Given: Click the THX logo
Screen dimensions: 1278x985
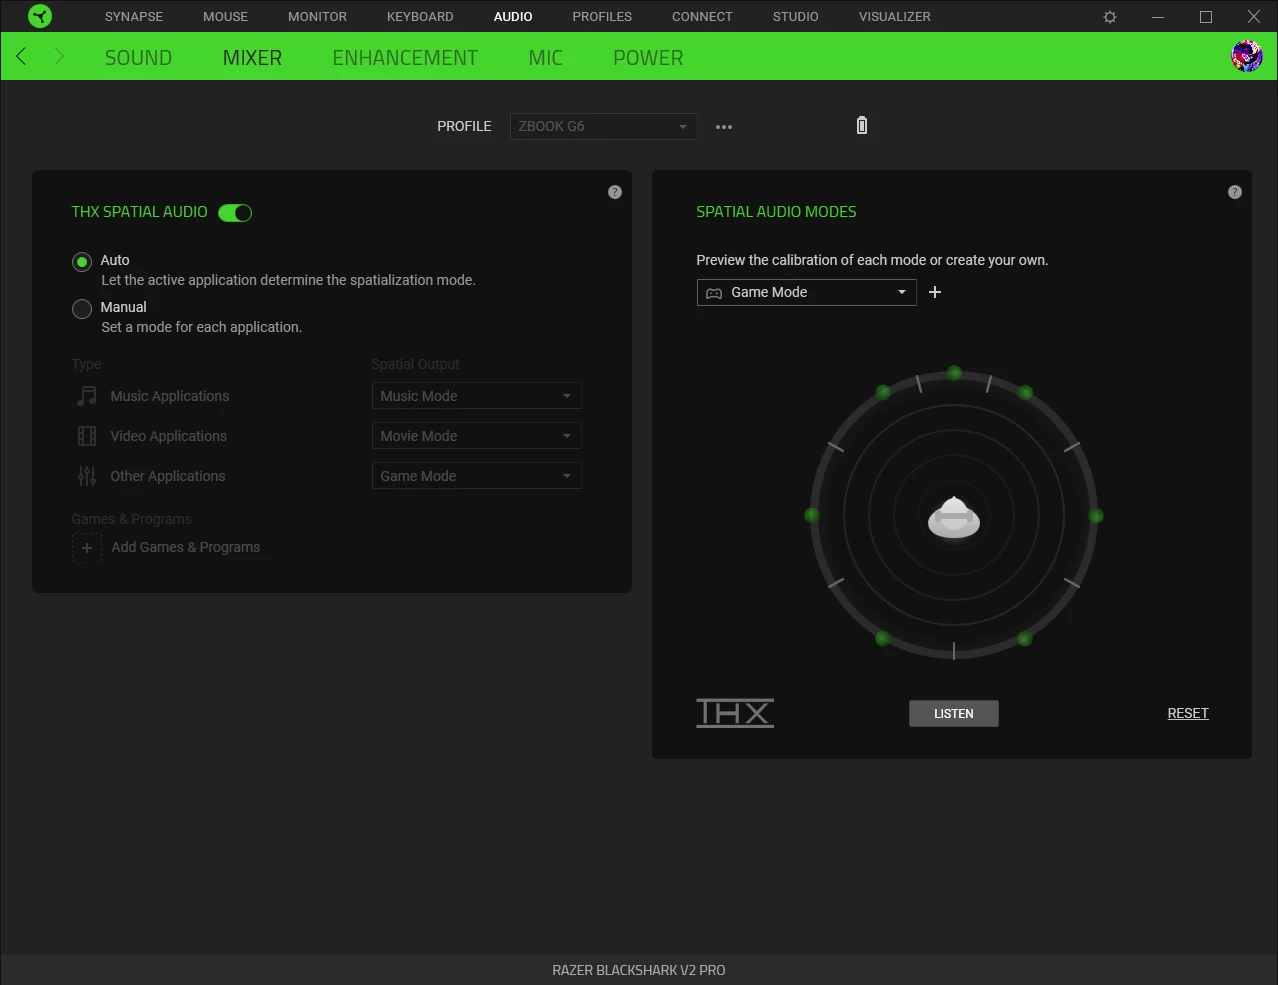Looking at the screenshot, I should click(x=735, y=713).
